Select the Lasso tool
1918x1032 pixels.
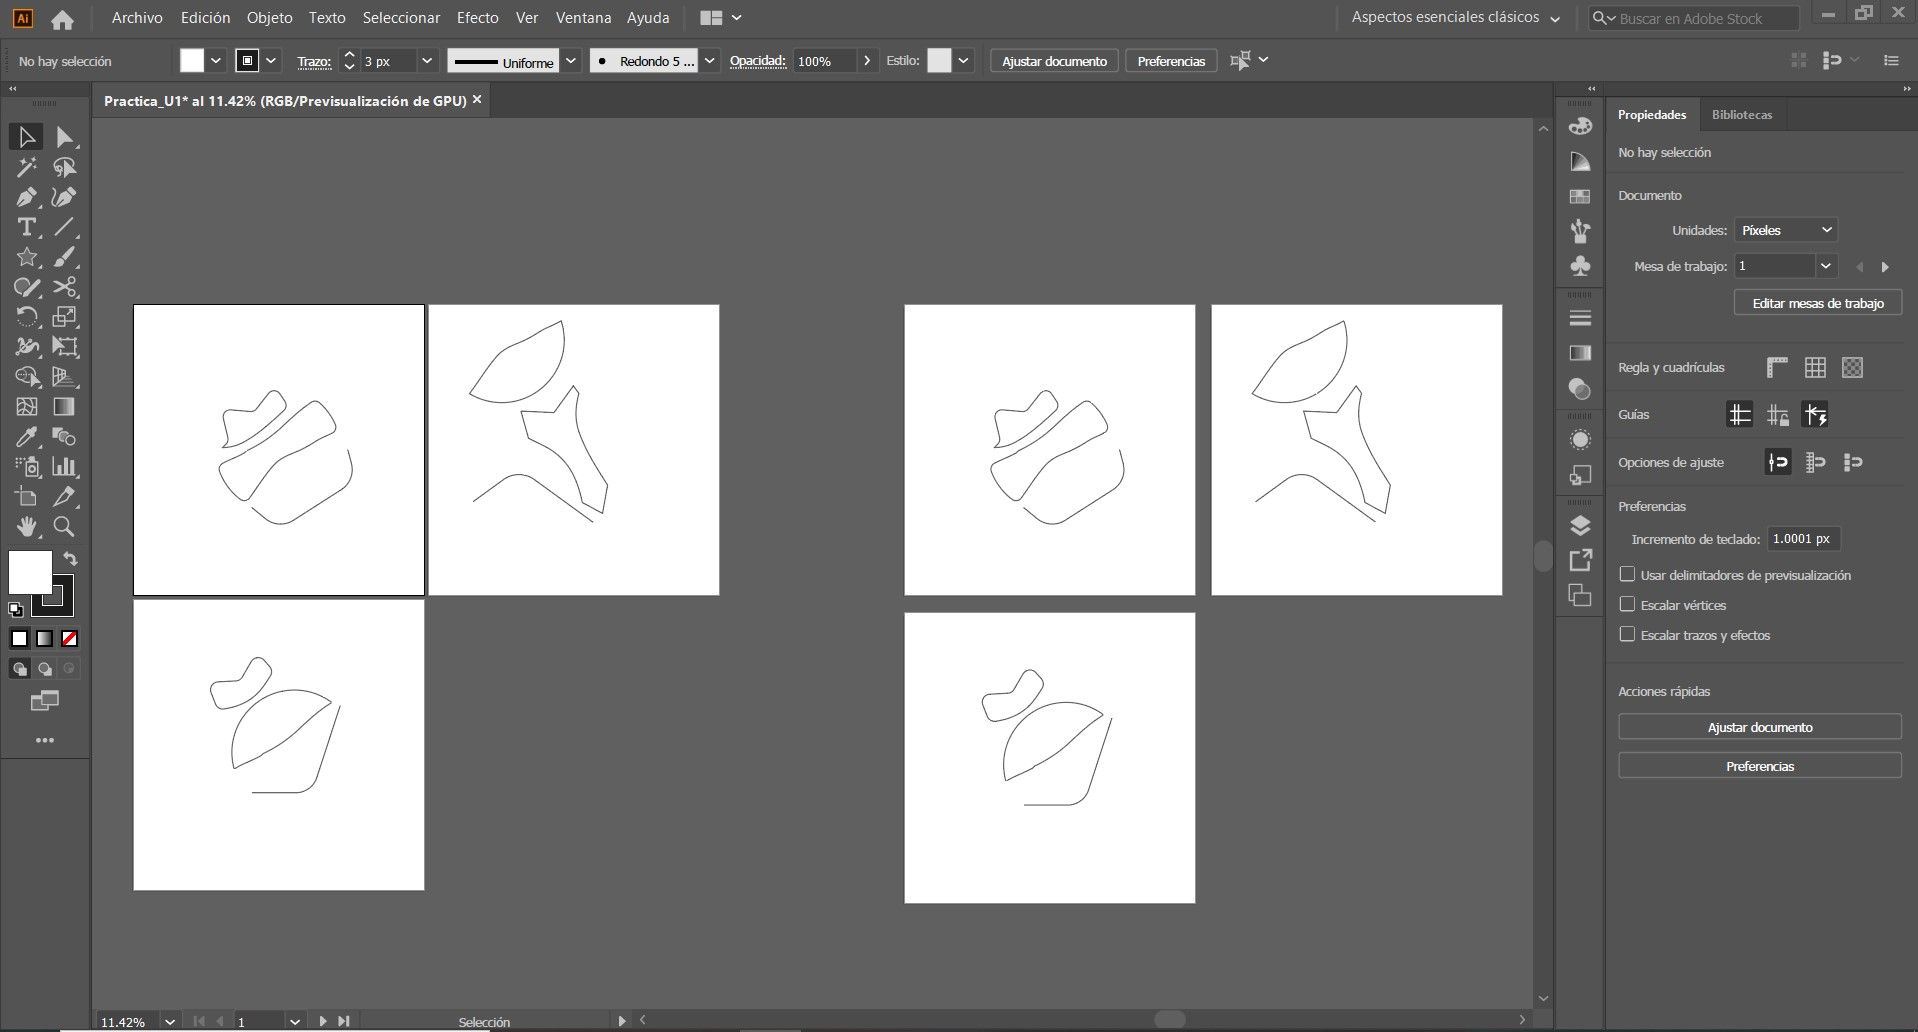(x=65, y=167)
